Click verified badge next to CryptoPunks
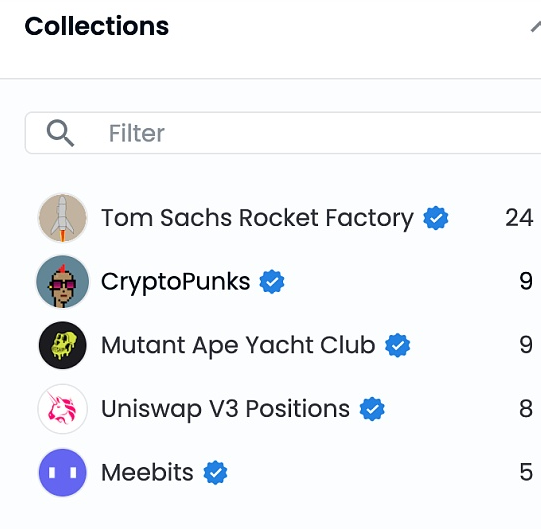The height and width of the screenshot is (529, 541). pyautogui.click(x=272, y=282)
